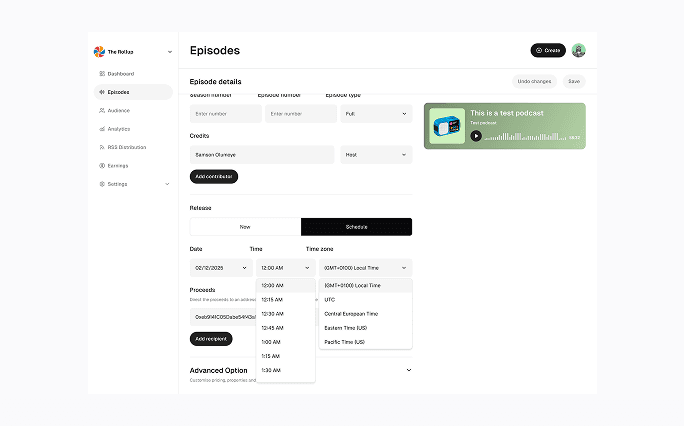Image resolution: width=684 pixels, height=426 pixels.
Task: Click the Earnings coin icon
Action: tap(102, 166)
